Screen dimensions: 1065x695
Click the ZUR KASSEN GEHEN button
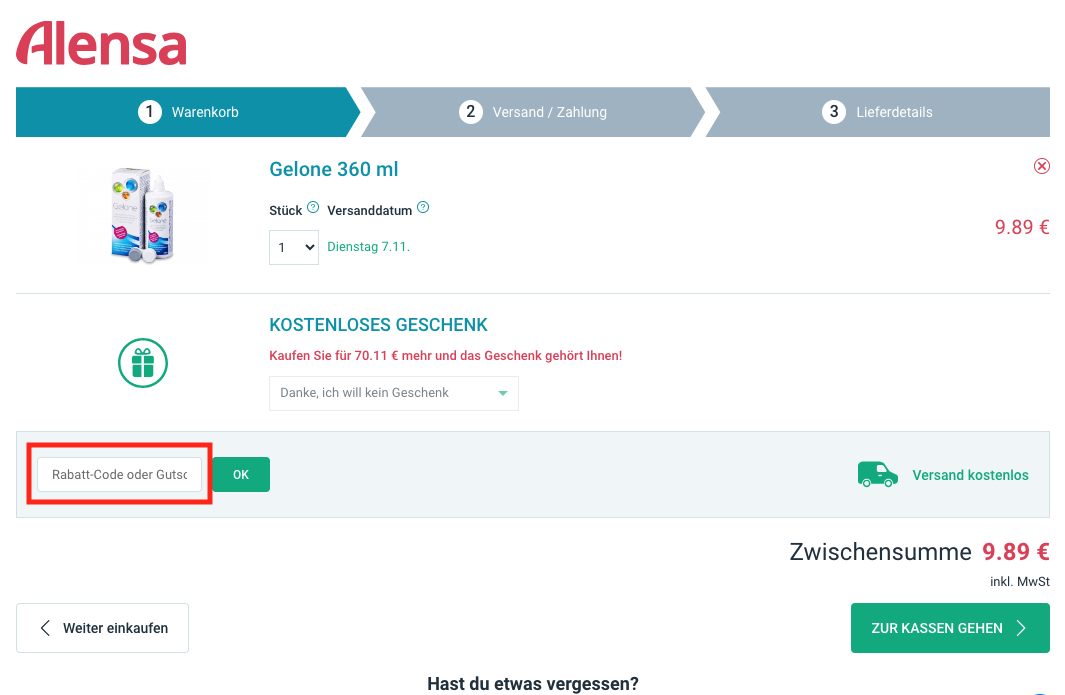click(x=950, y=628)
